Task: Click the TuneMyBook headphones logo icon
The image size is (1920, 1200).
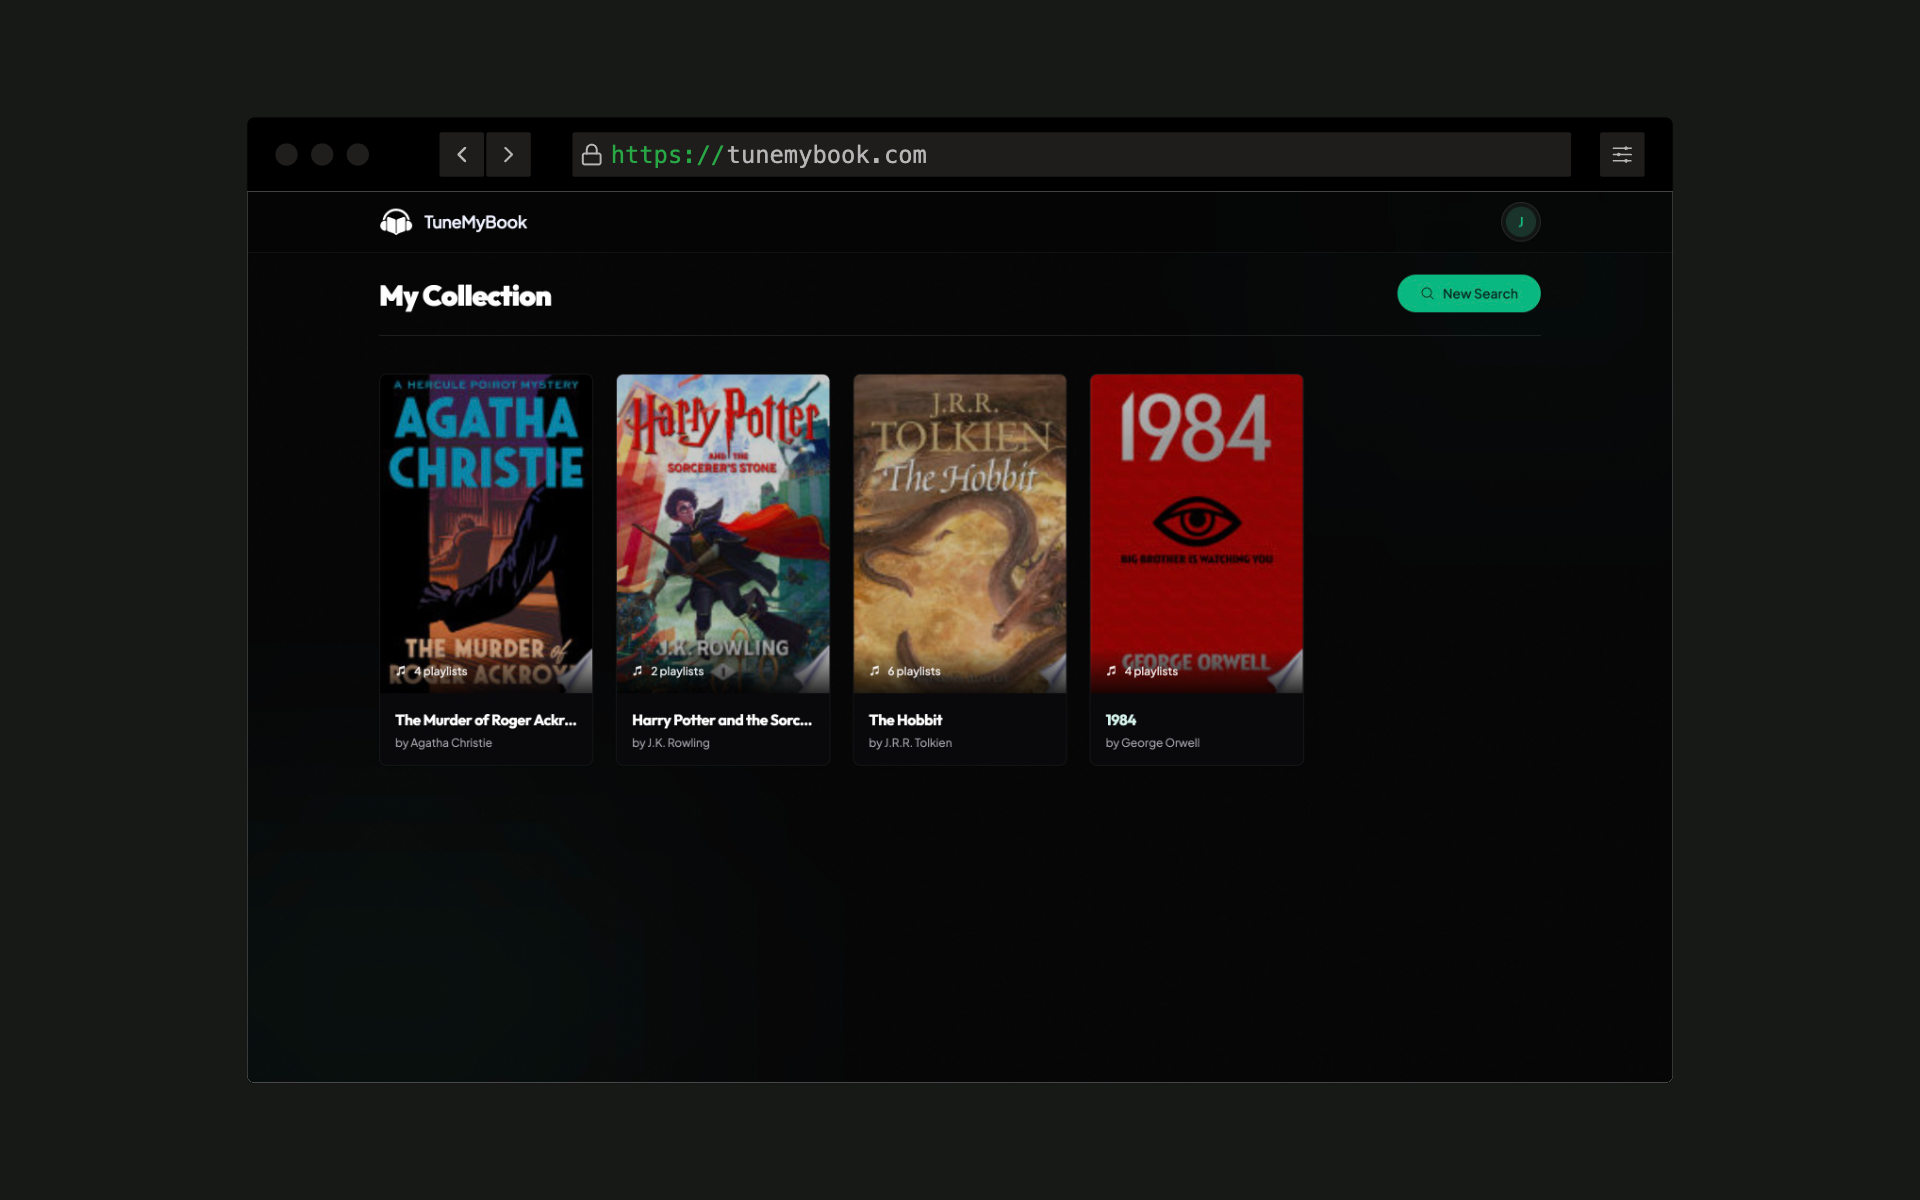Action: click(396, 222)
